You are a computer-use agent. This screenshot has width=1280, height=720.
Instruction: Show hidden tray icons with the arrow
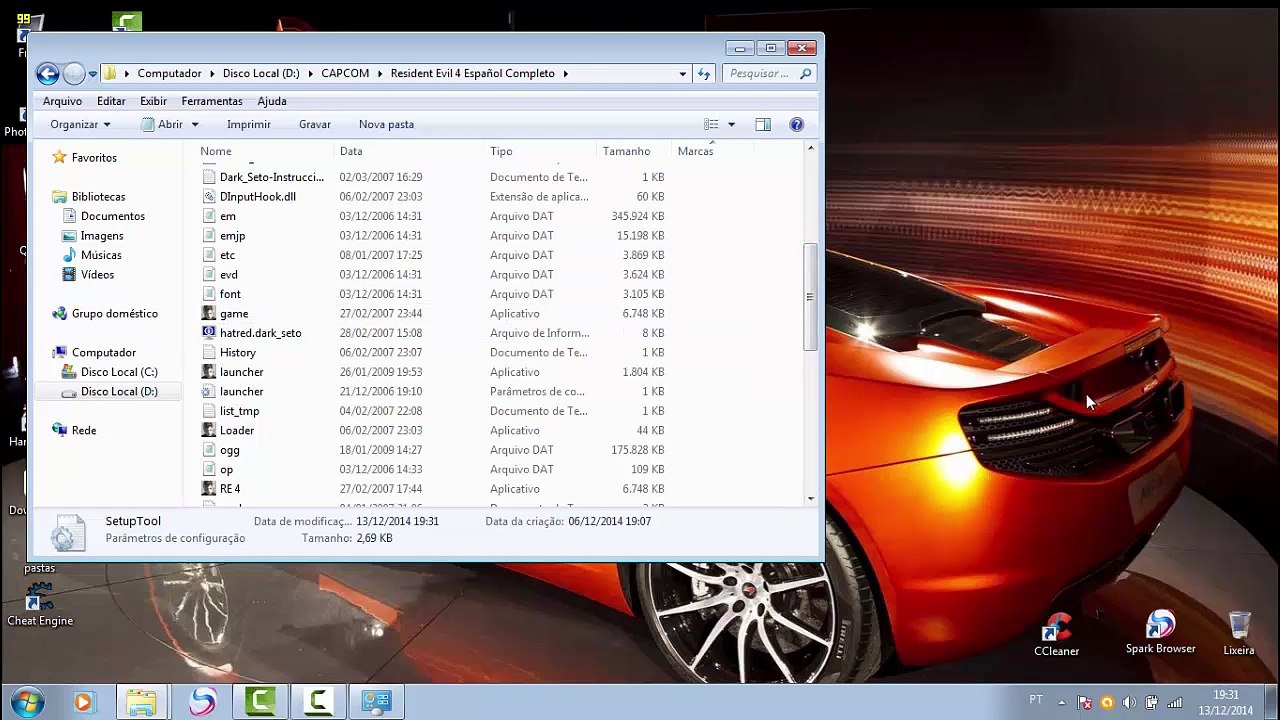pos(1061,702)
